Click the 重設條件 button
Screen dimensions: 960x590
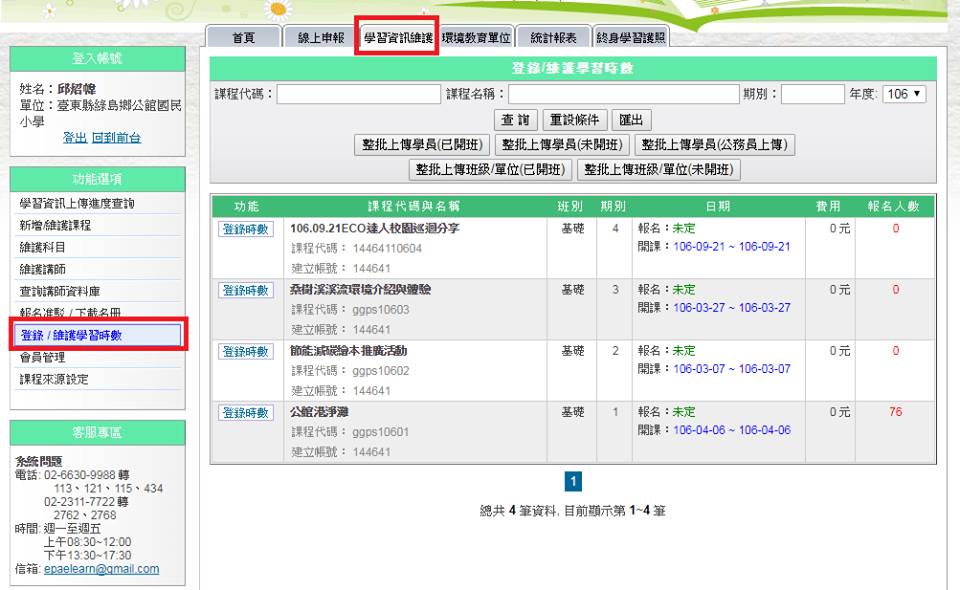click(574, 120)
